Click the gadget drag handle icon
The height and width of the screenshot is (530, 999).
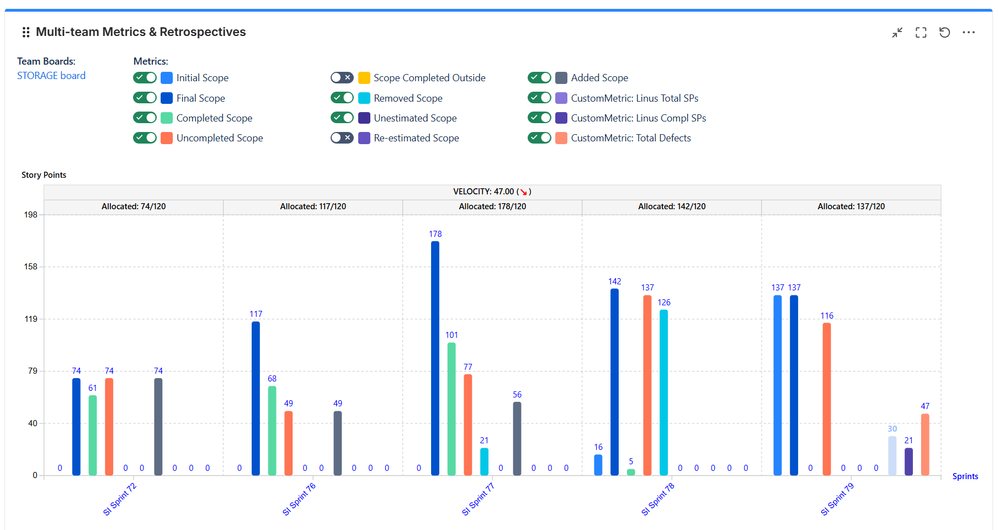coord(26,32)
